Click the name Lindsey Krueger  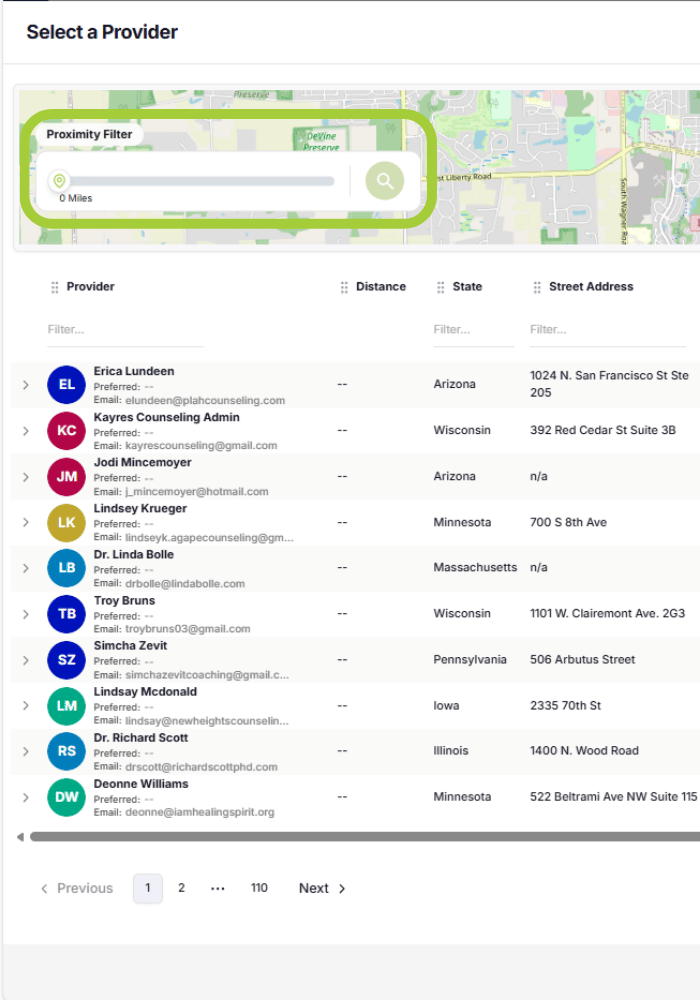[140, 508]
